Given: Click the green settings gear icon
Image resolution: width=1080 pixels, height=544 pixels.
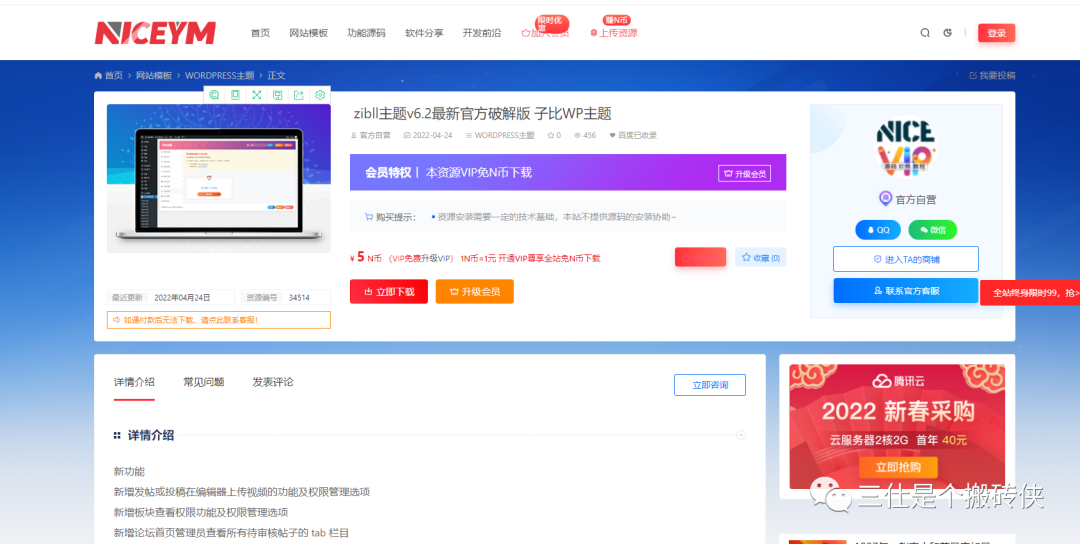Looking at the screenshot, I should click(320, 95).
